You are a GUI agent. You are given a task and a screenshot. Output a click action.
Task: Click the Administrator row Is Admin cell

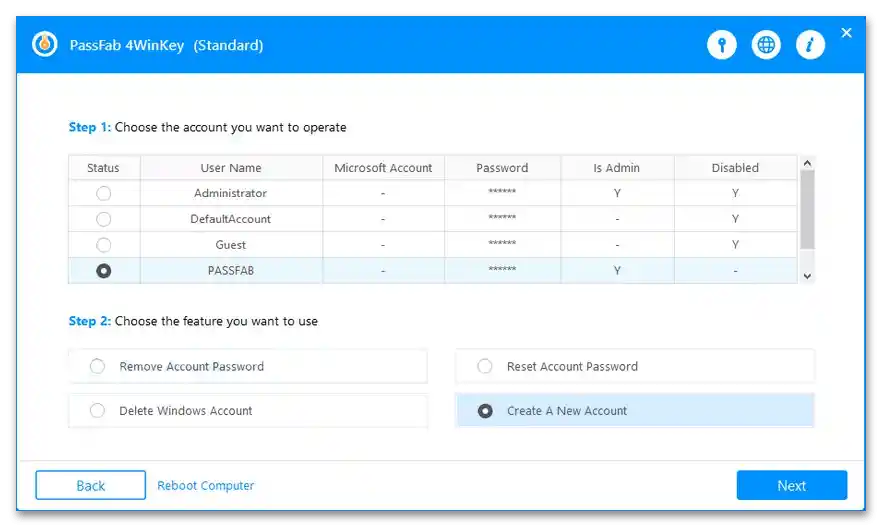[x=617, y=193]
